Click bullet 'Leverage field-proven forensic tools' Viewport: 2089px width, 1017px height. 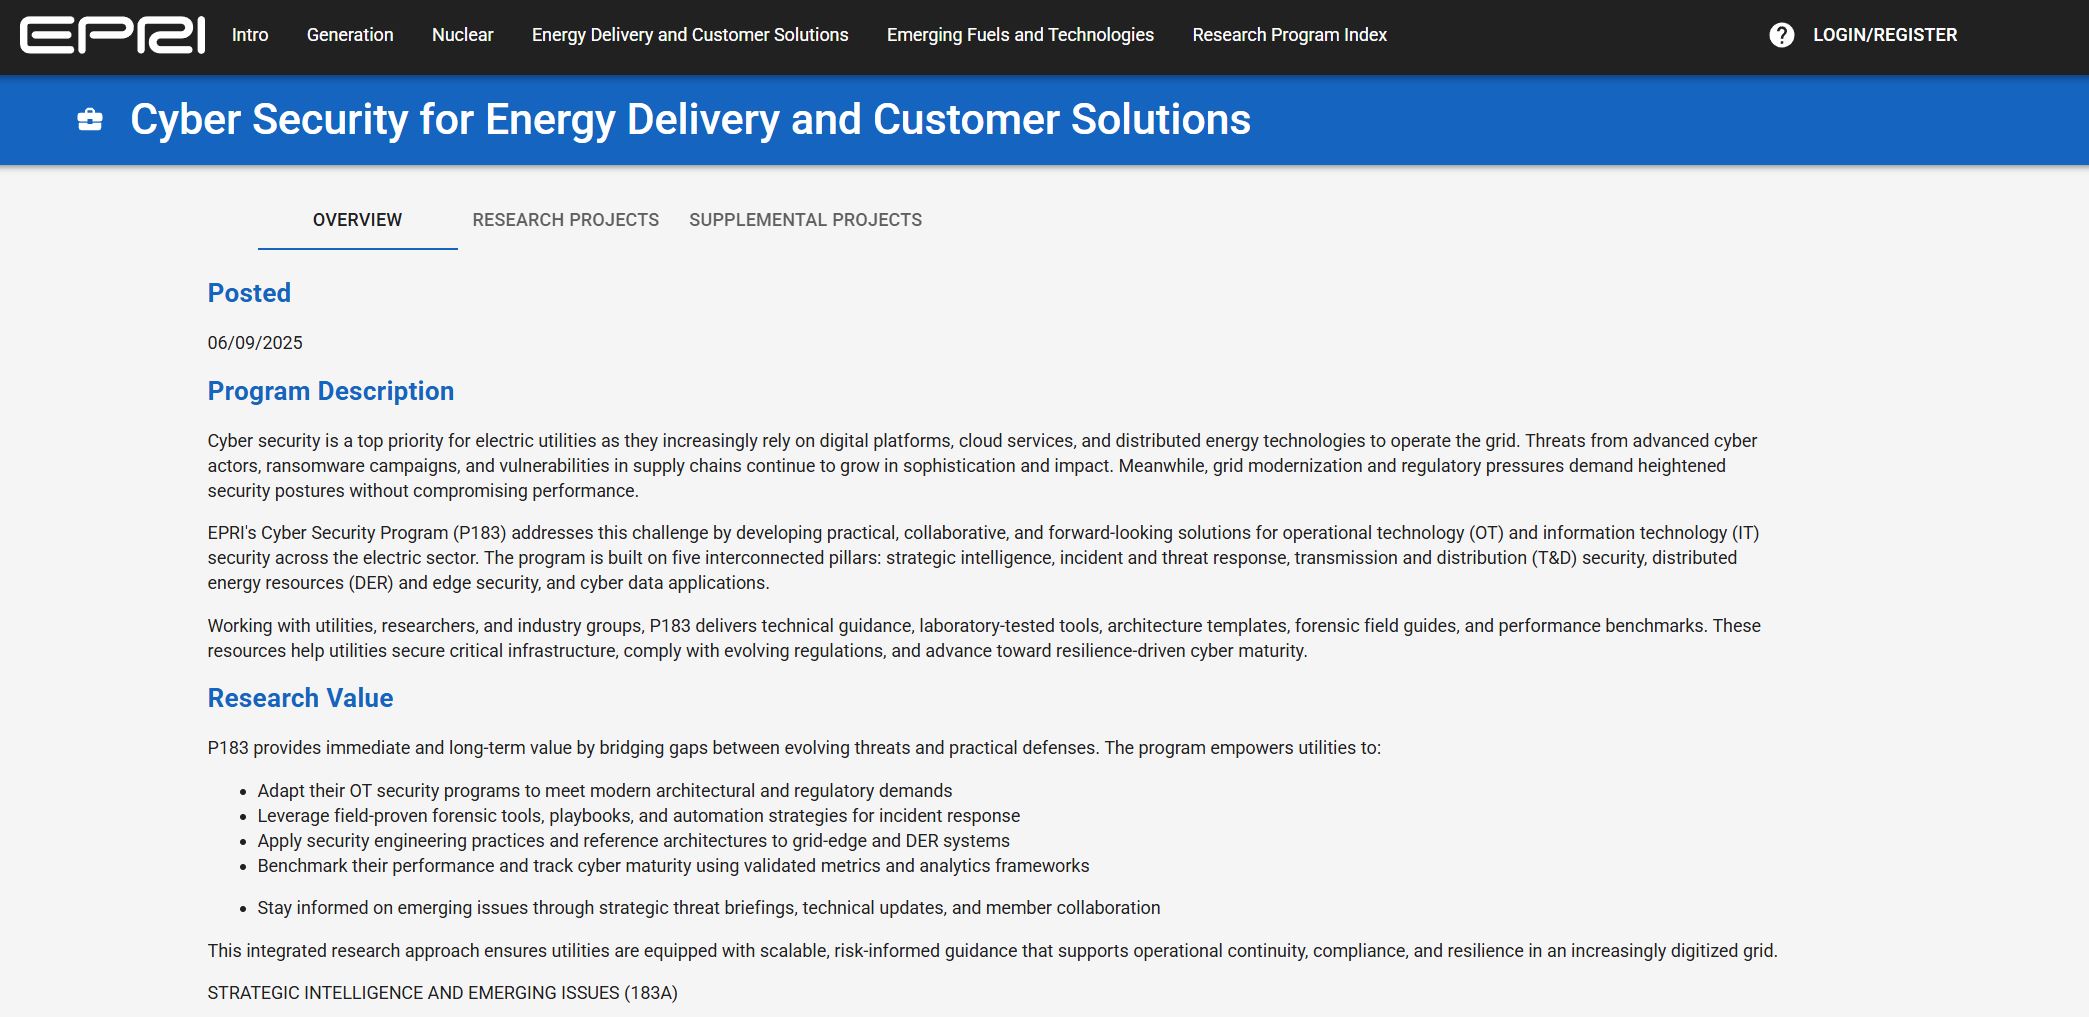[x=639, y=816]
